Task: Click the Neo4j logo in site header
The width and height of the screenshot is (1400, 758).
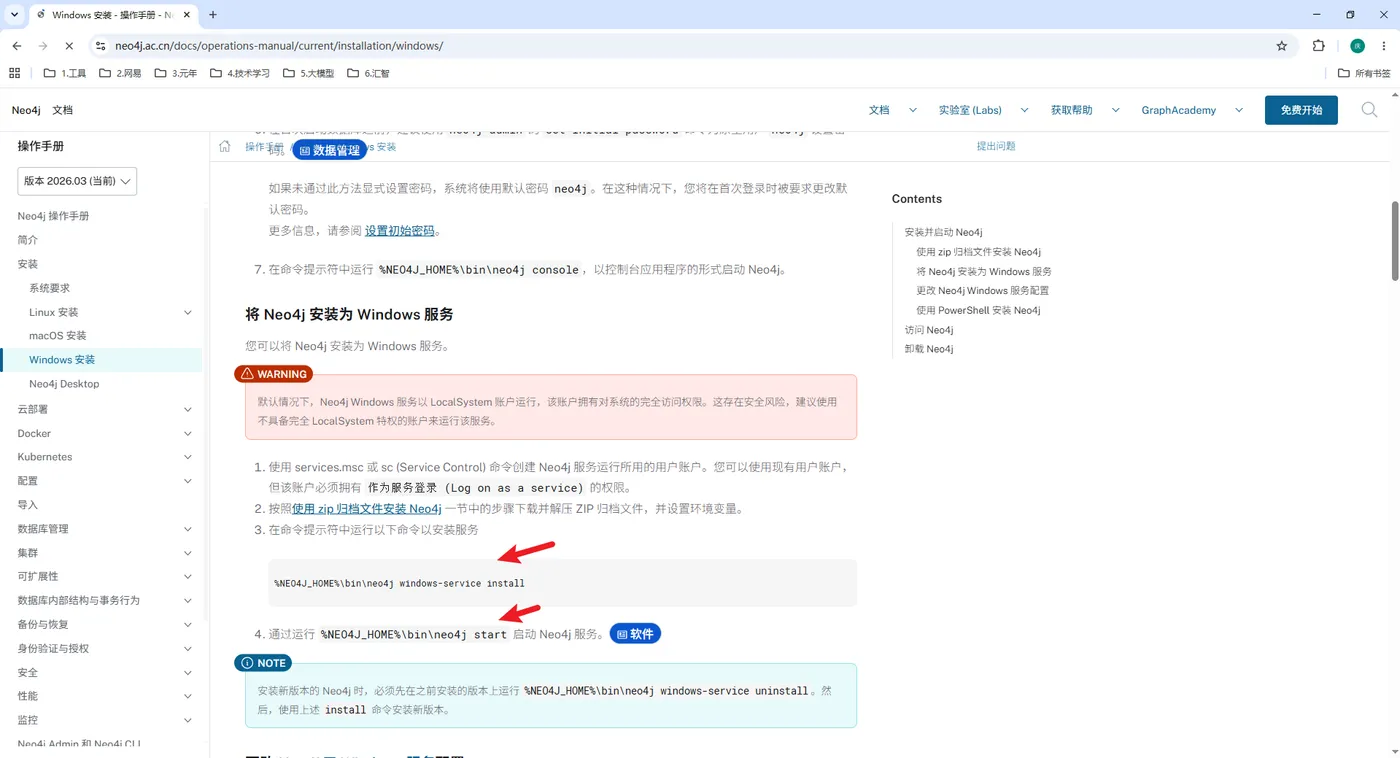Action: tap(26, 110)
